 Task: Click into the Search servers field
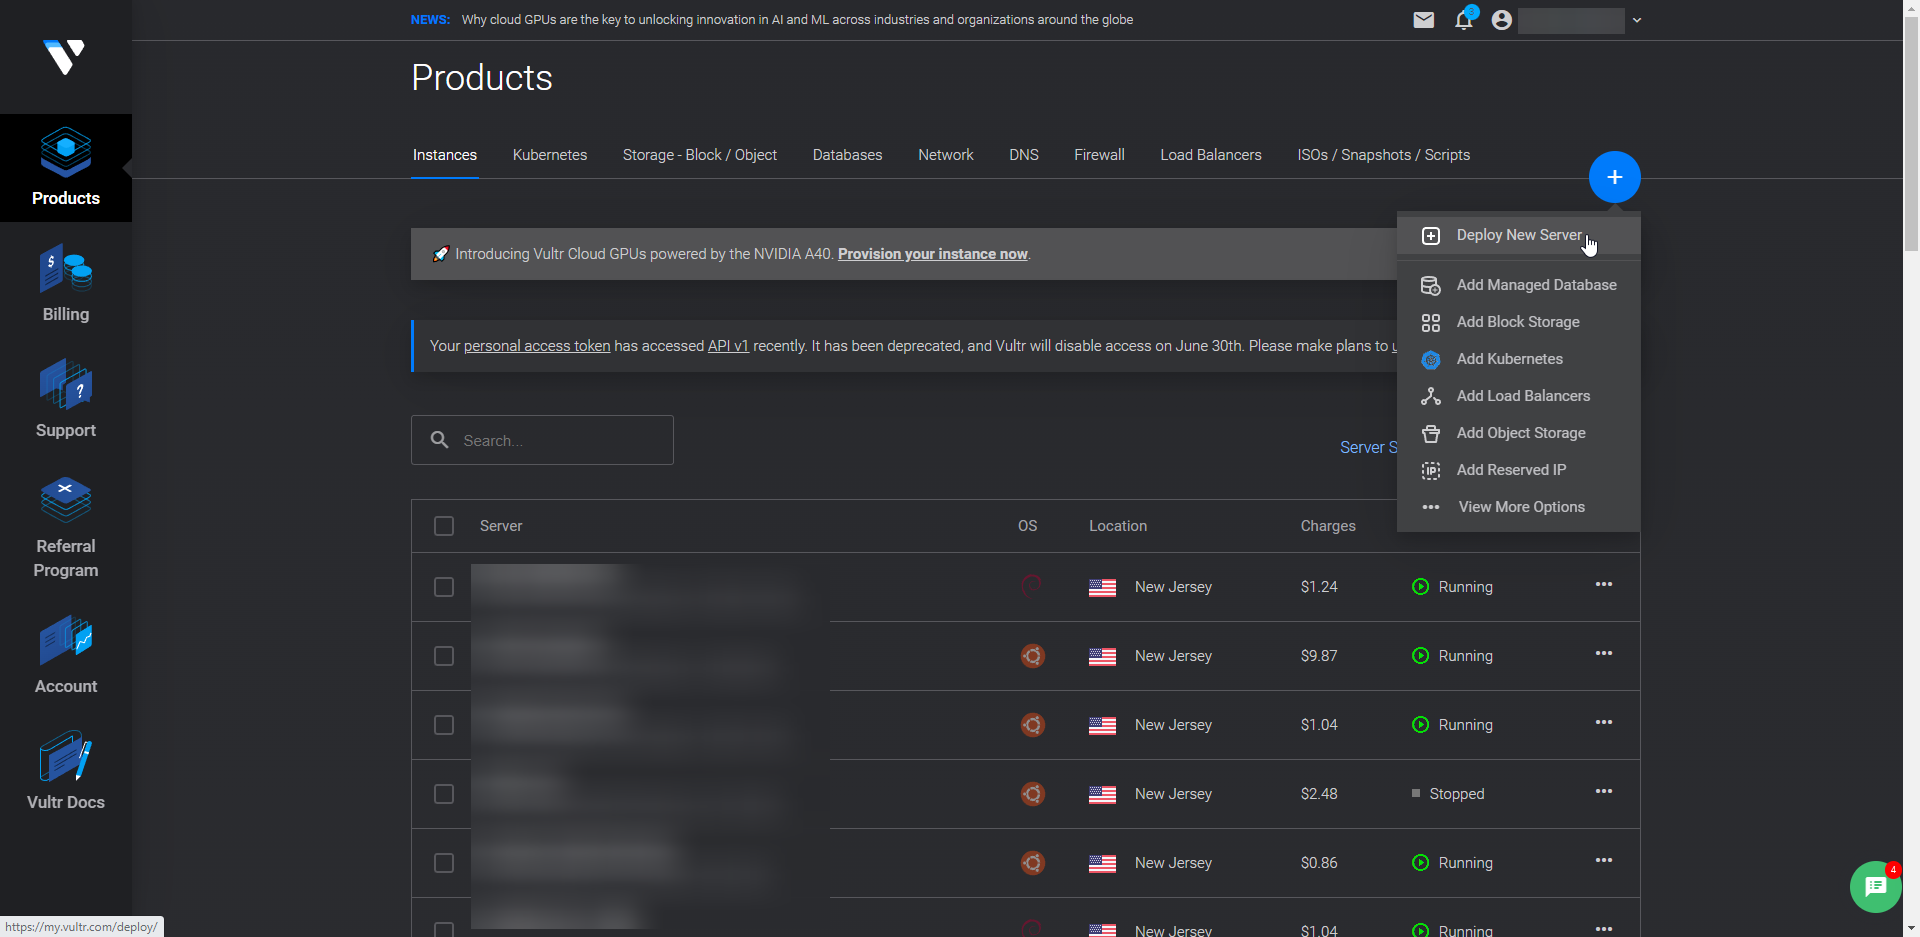pyautogui.click(x=560, y=440)
